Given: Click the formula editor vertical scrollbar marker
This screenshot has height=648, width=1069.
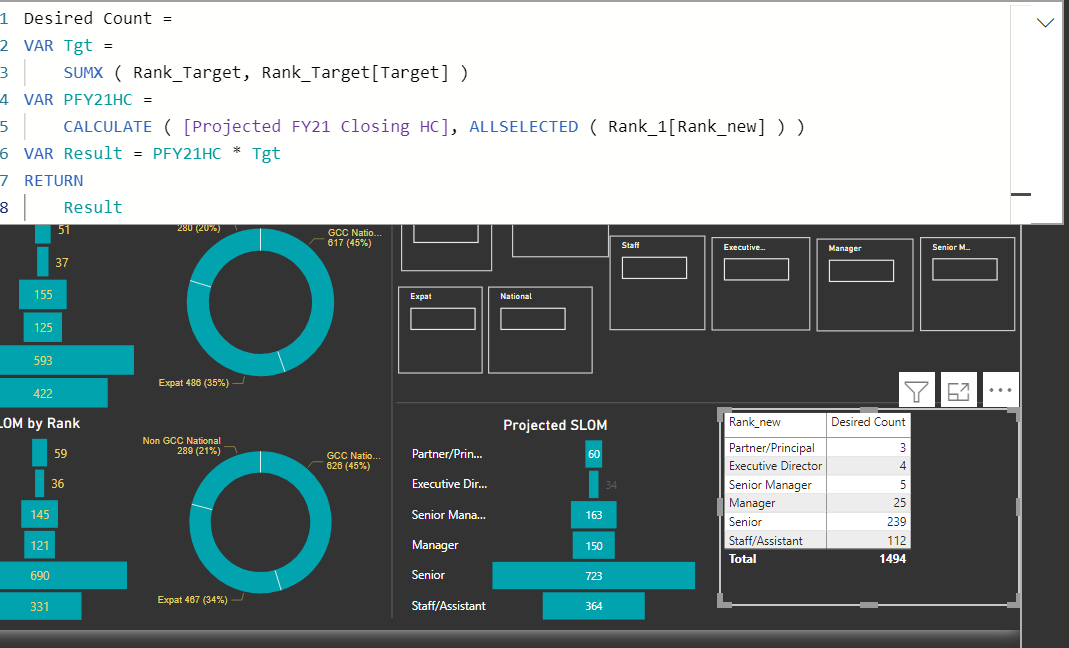Looking at the screenshot, I should 1021,194.
